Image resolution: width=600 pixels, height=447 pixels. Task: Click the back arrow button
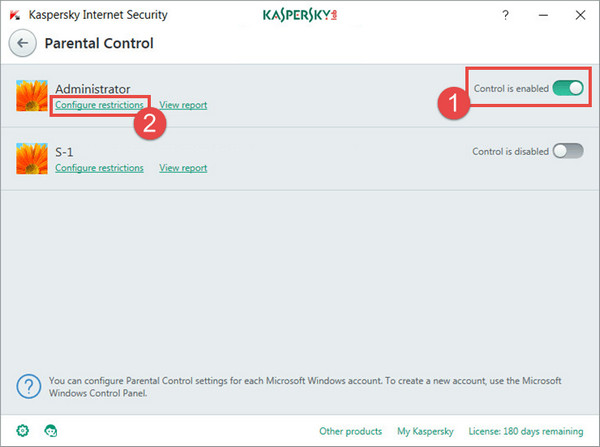coord(23,43)
